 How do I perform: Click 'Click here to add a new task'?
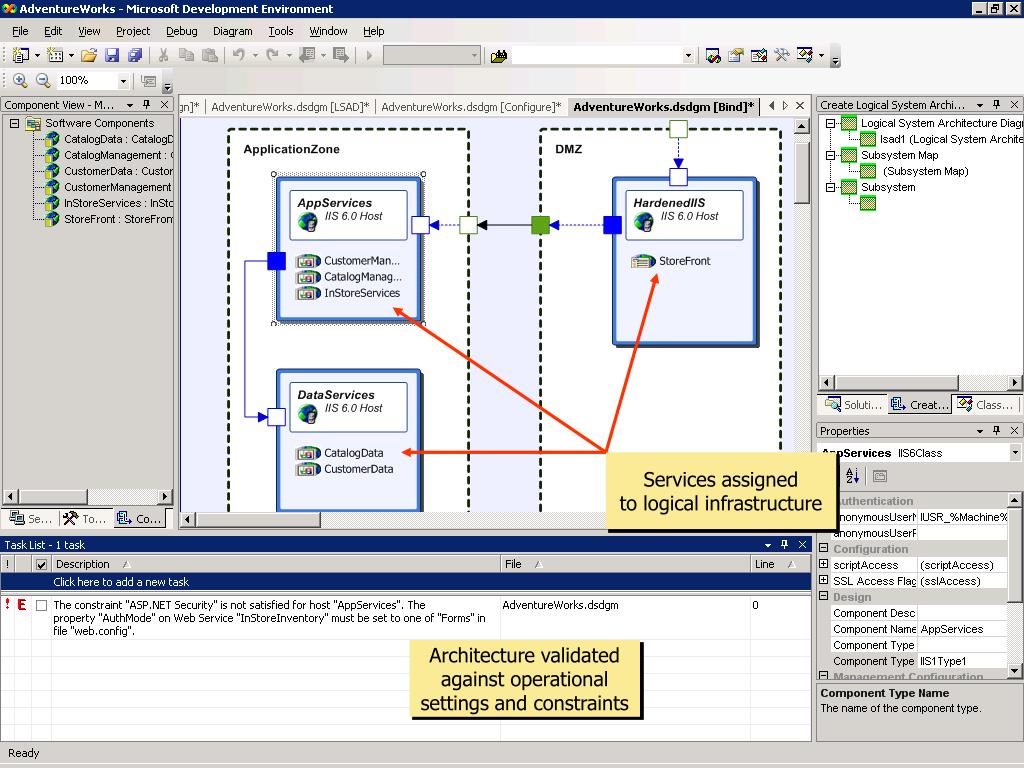[x=121, y=582]
